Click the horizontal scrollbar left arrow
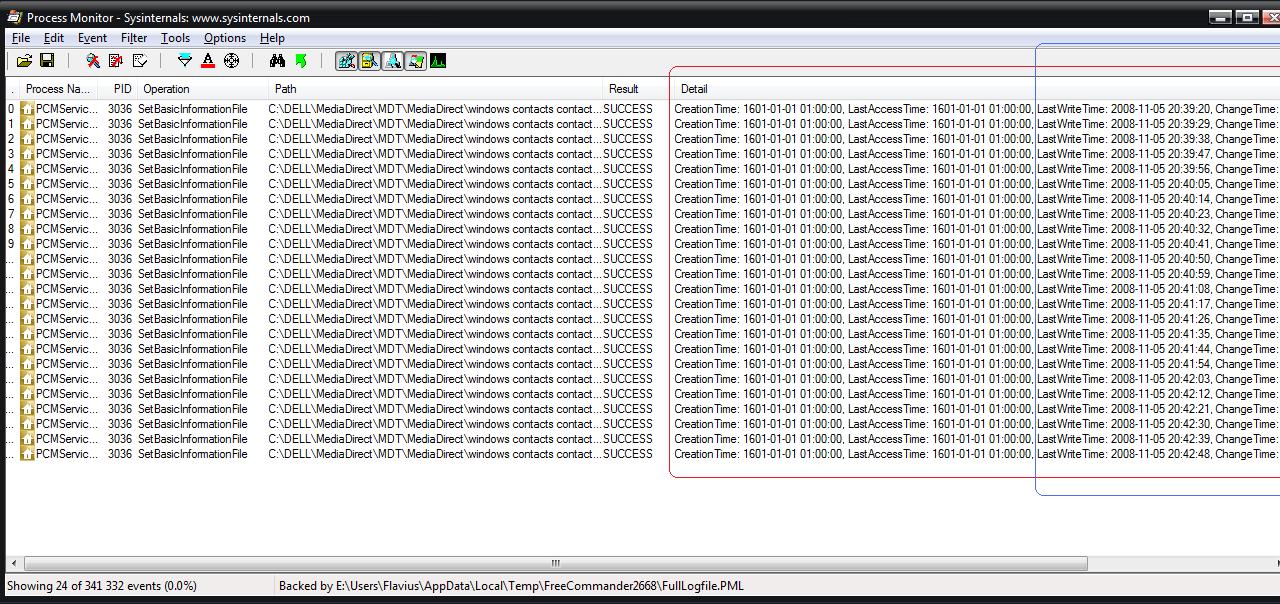1280x604 pixels. (13, 563)
